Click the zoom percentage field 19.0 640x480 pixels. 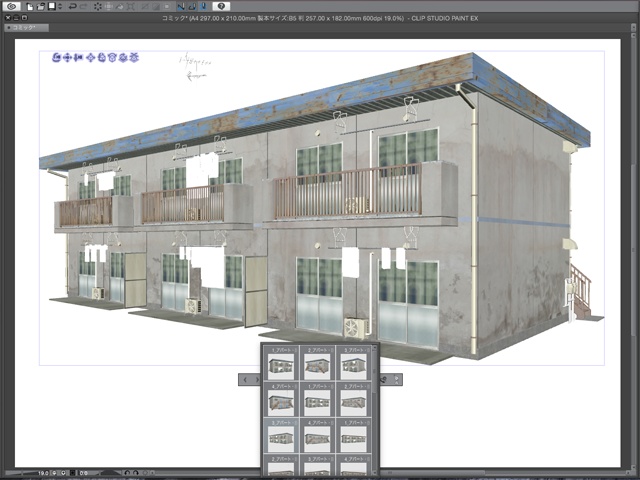tap(42, 473)
